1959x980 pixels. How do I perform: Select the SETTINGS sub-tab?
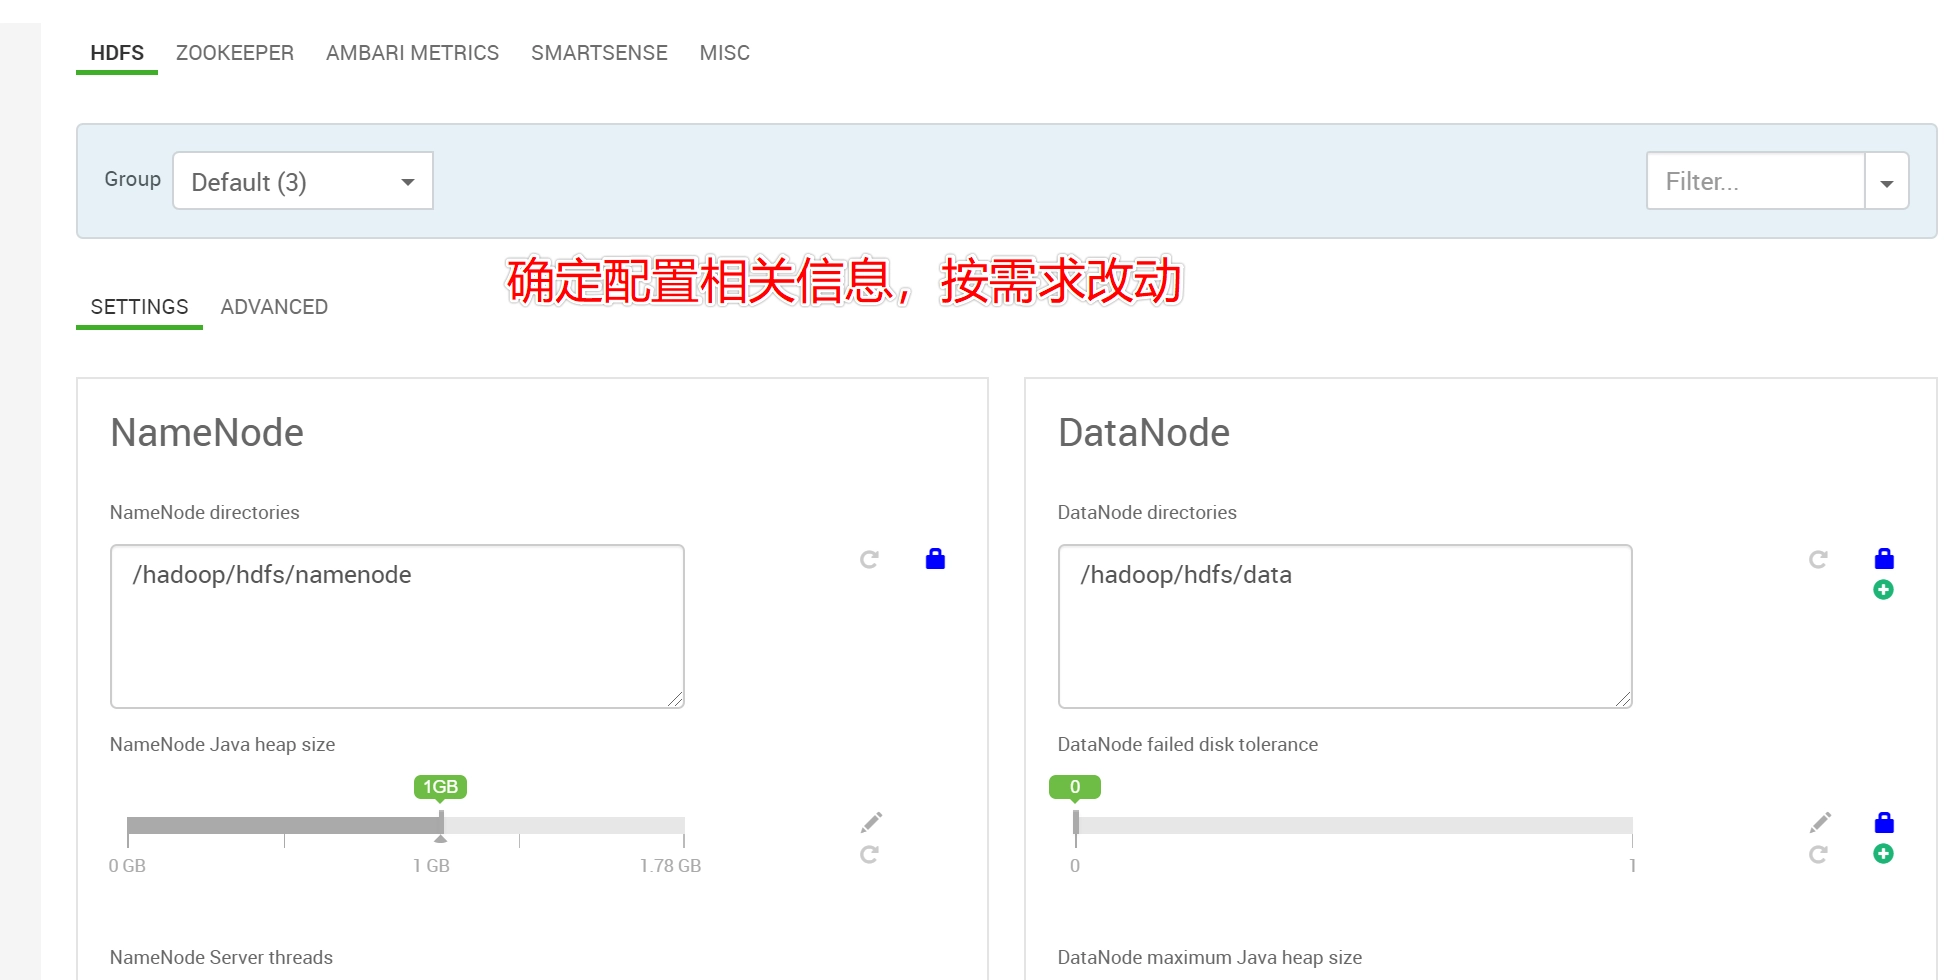click(x=139, y=307)
